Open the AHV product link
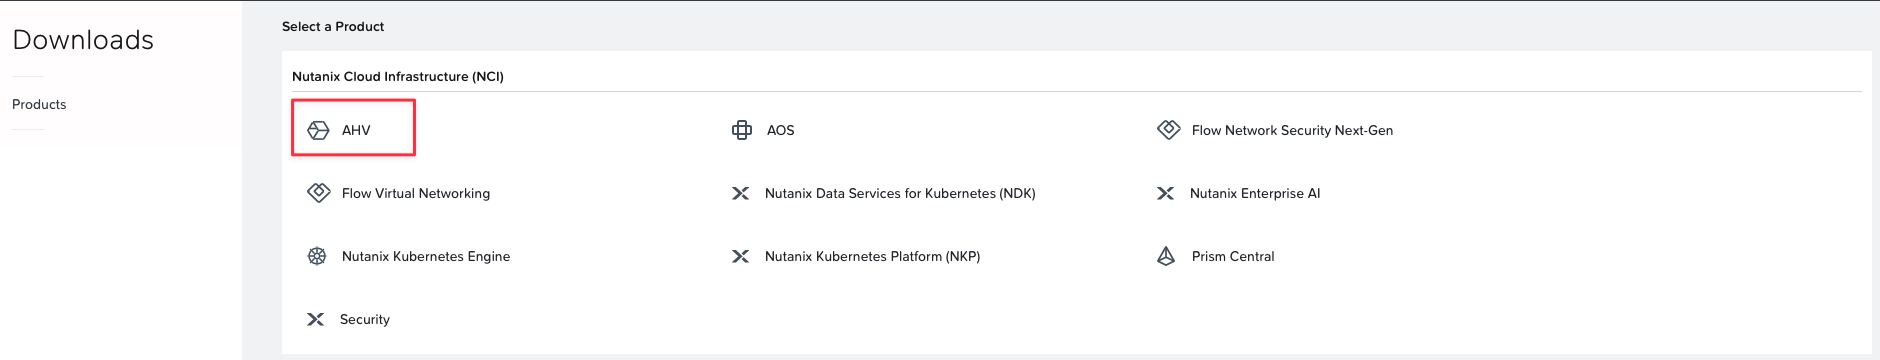Image resolution: width=1880 pixels, height=360 pixels. 356,130
